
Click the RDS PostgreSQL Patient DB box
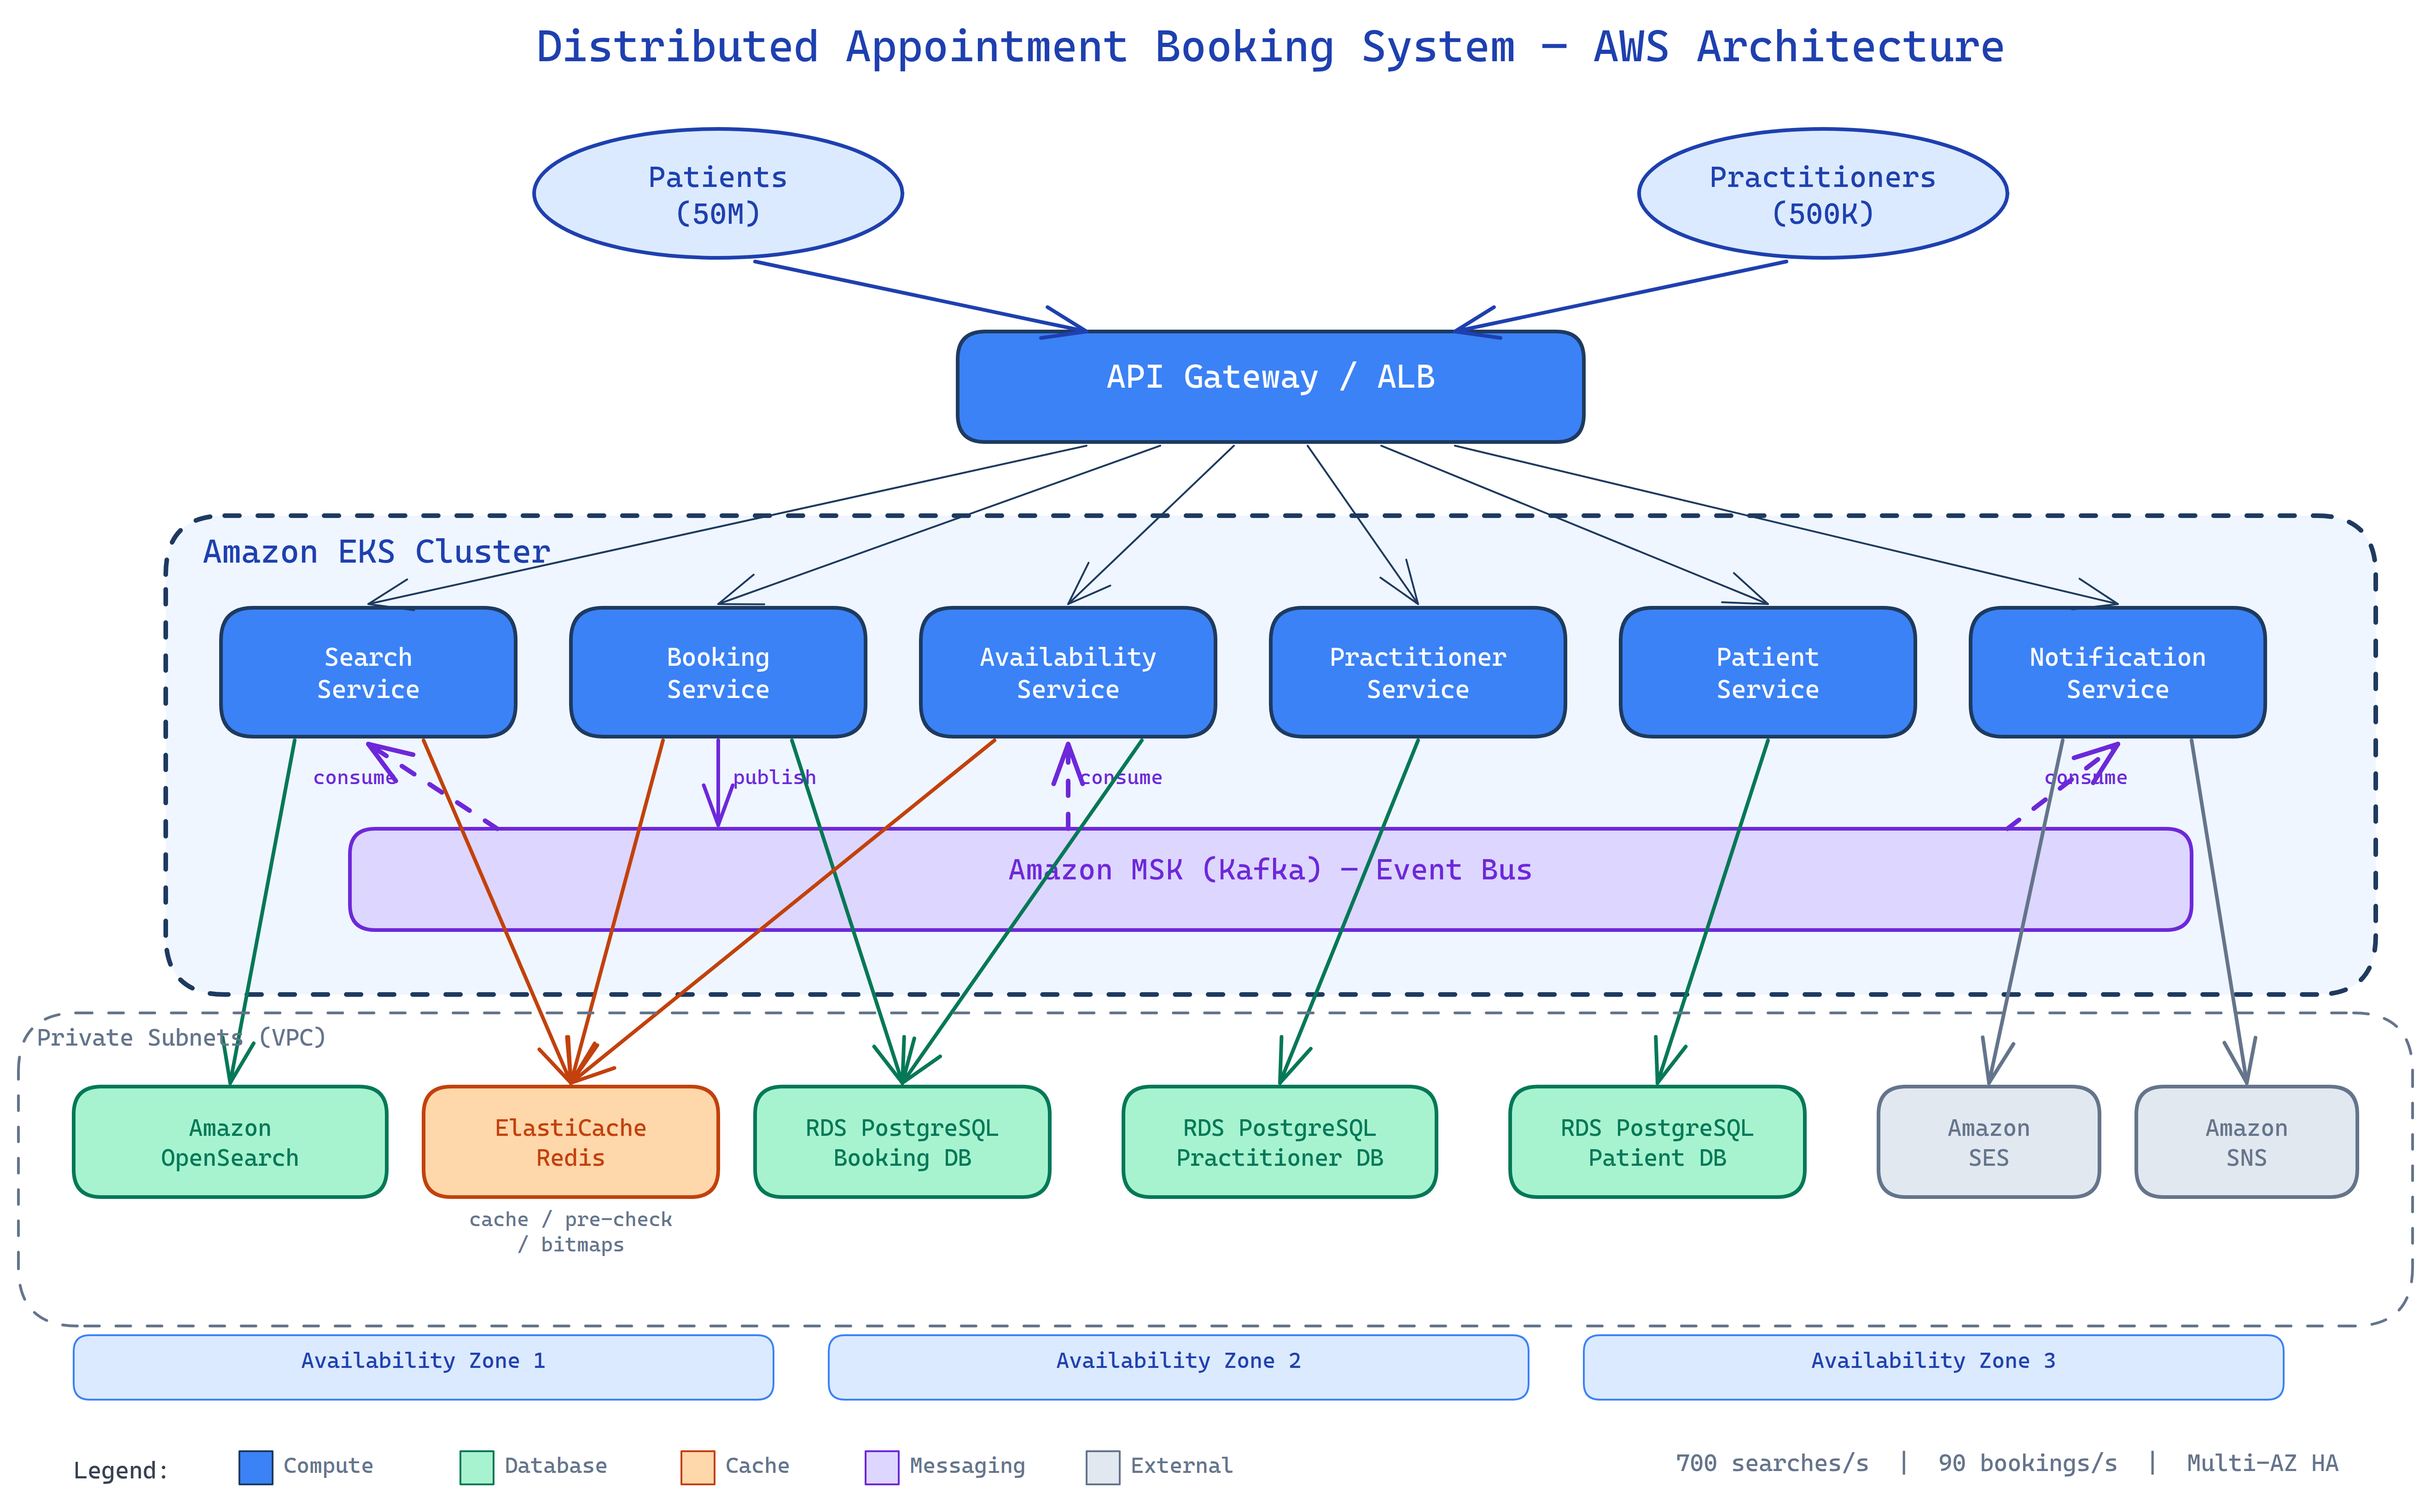(1656, 1142)
